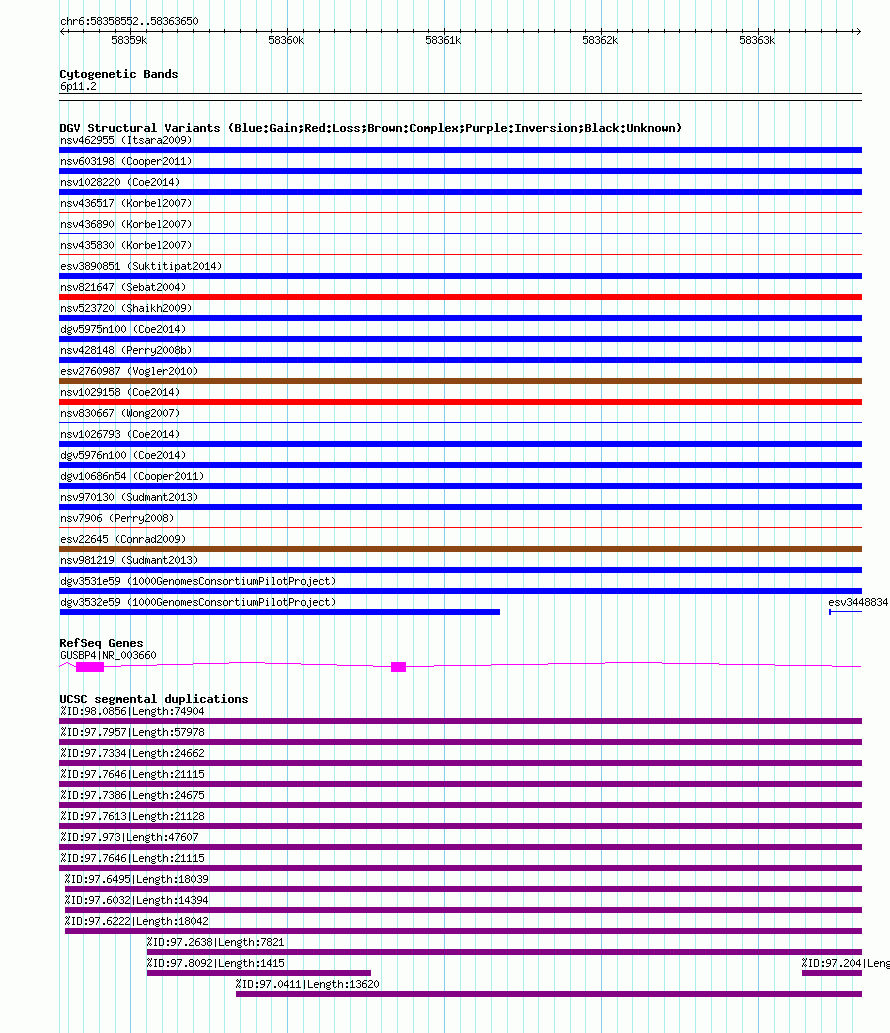Screen dimensions: 890x1033
Task: Click the %ID:97.7957|Length:57978 label
Action: (x=132, y=733)
